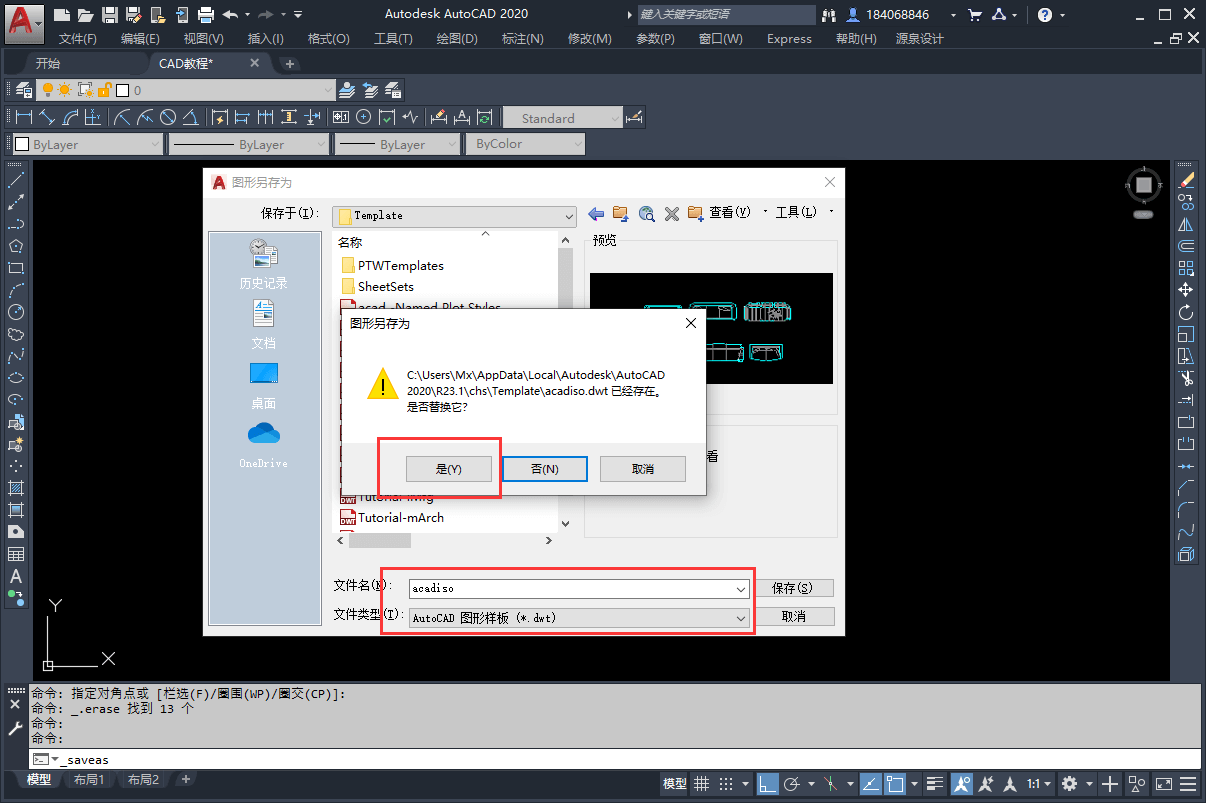The width and height of the screenshot is (1206, 803).
Task: Click 是(Y) to replace the file
Action: 449,469
